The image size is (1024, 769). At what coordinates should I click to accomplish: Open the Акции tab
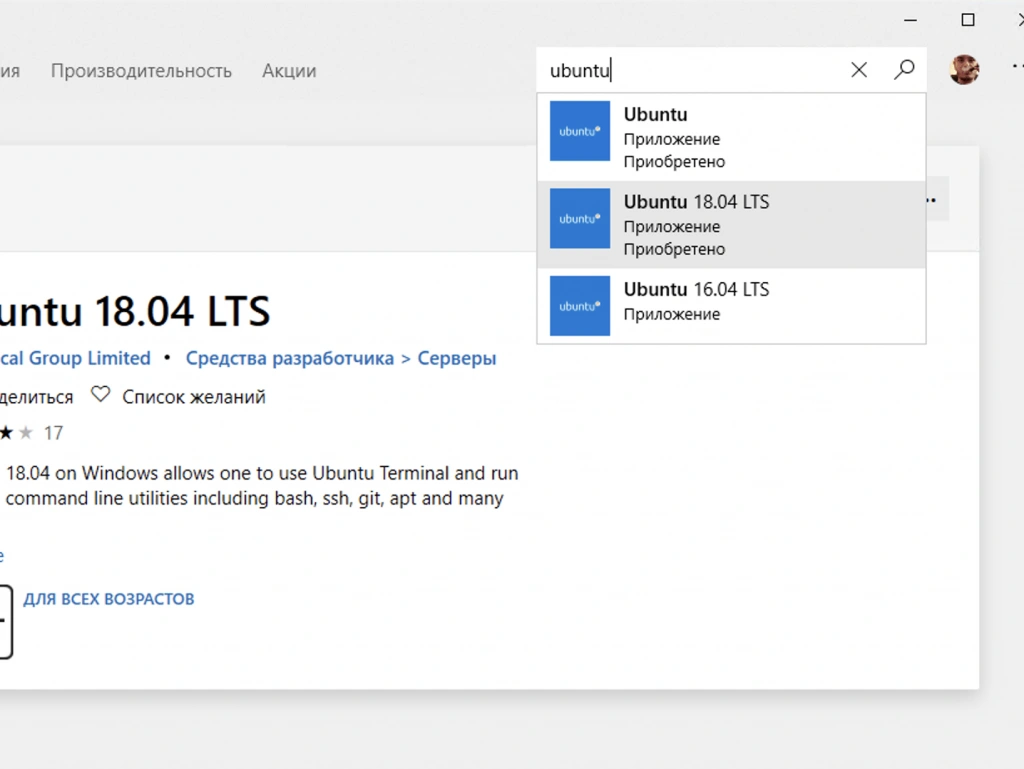pos(289,71)
